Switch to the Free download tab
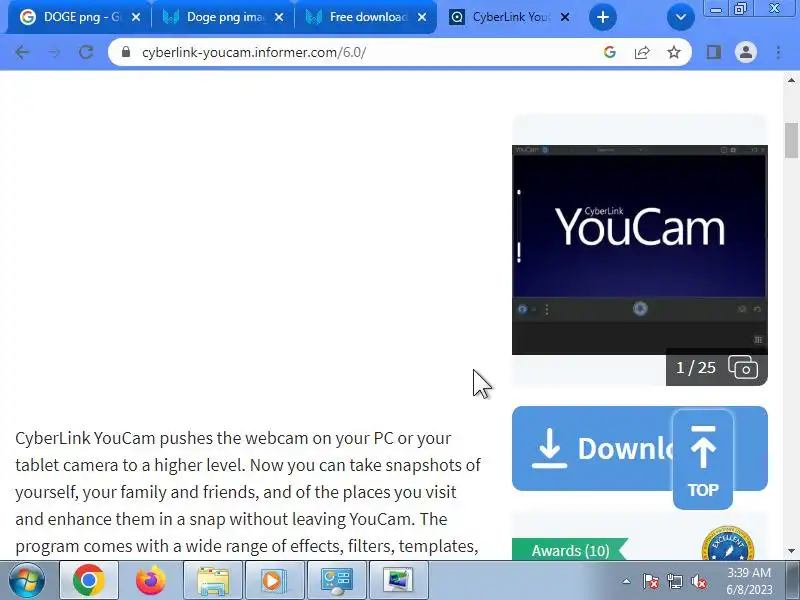 click(366, 17)
